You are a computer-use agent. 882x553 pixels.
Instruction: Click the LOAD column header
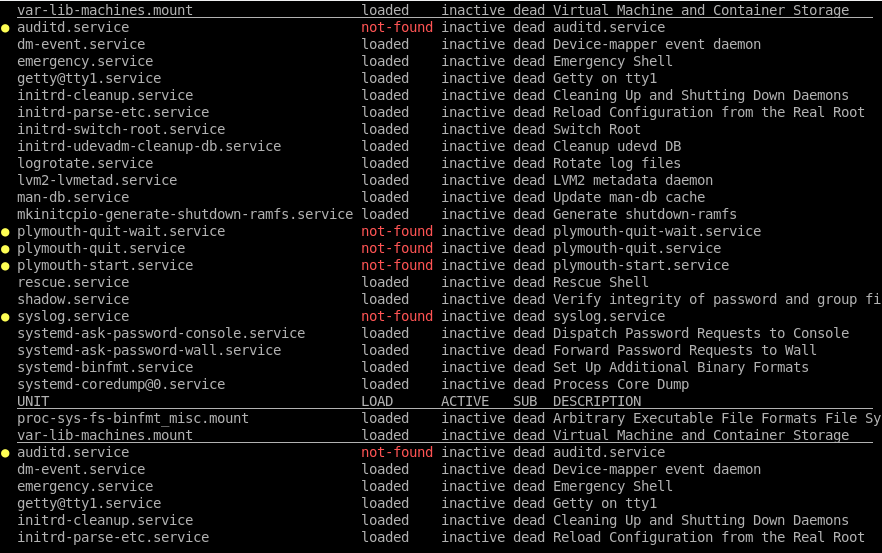click(377, 401)
